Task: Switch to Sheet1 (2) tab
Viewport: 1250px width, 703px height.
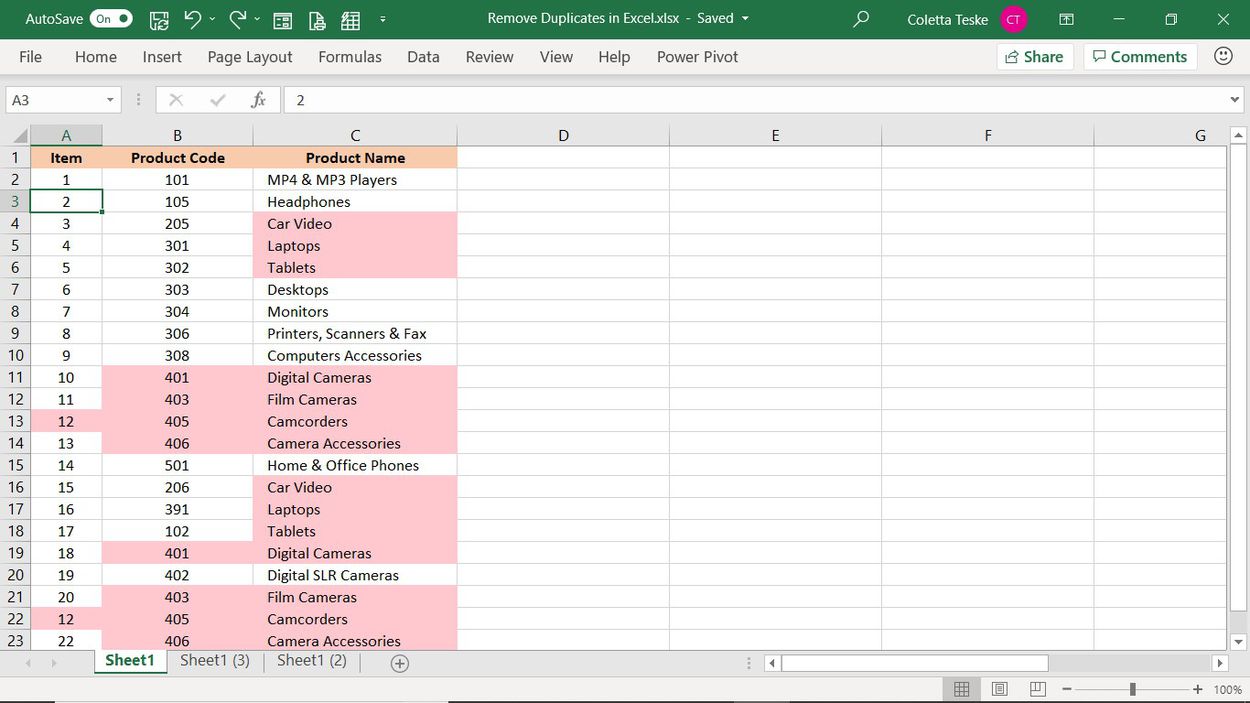Action: pos(312,661)
